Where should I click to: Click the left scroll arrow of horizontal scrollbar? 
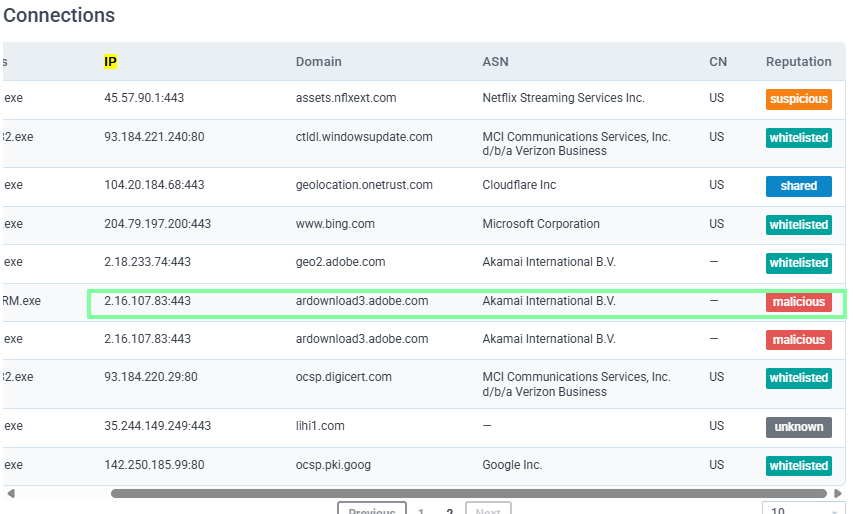(11, 493)
